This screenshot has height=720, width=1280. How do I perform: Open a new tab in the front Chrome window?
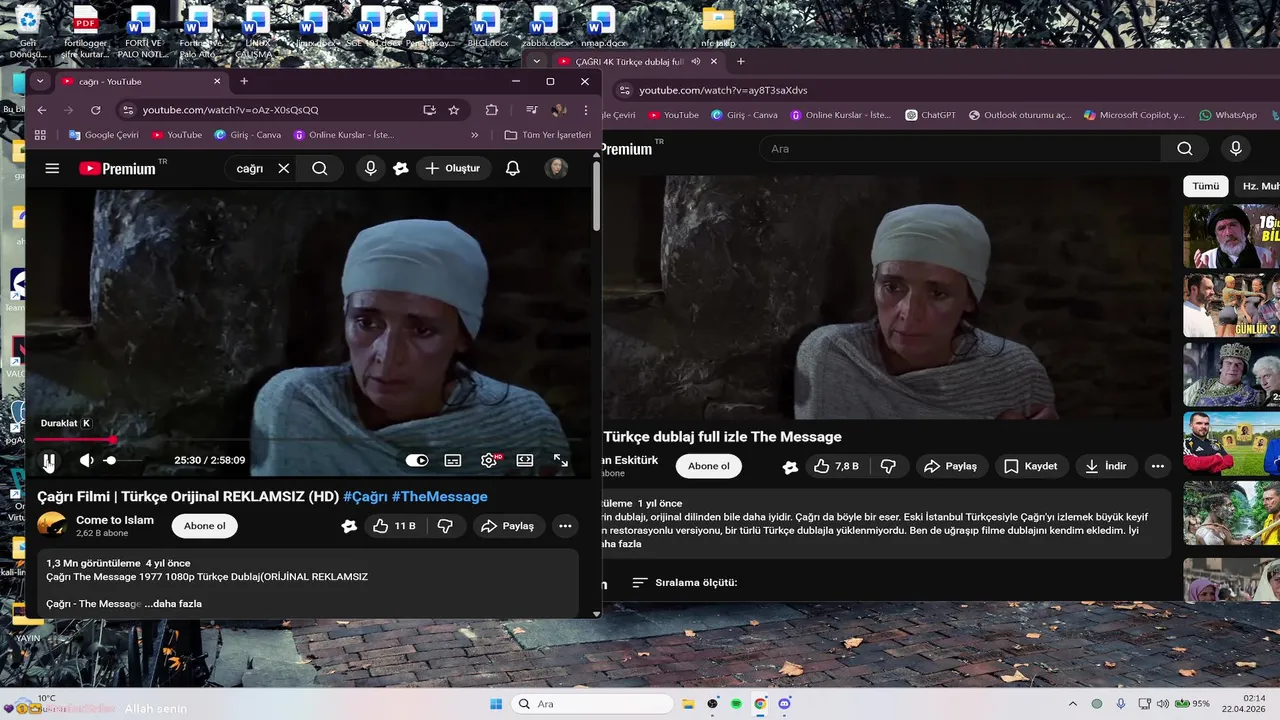coord(244,81)
